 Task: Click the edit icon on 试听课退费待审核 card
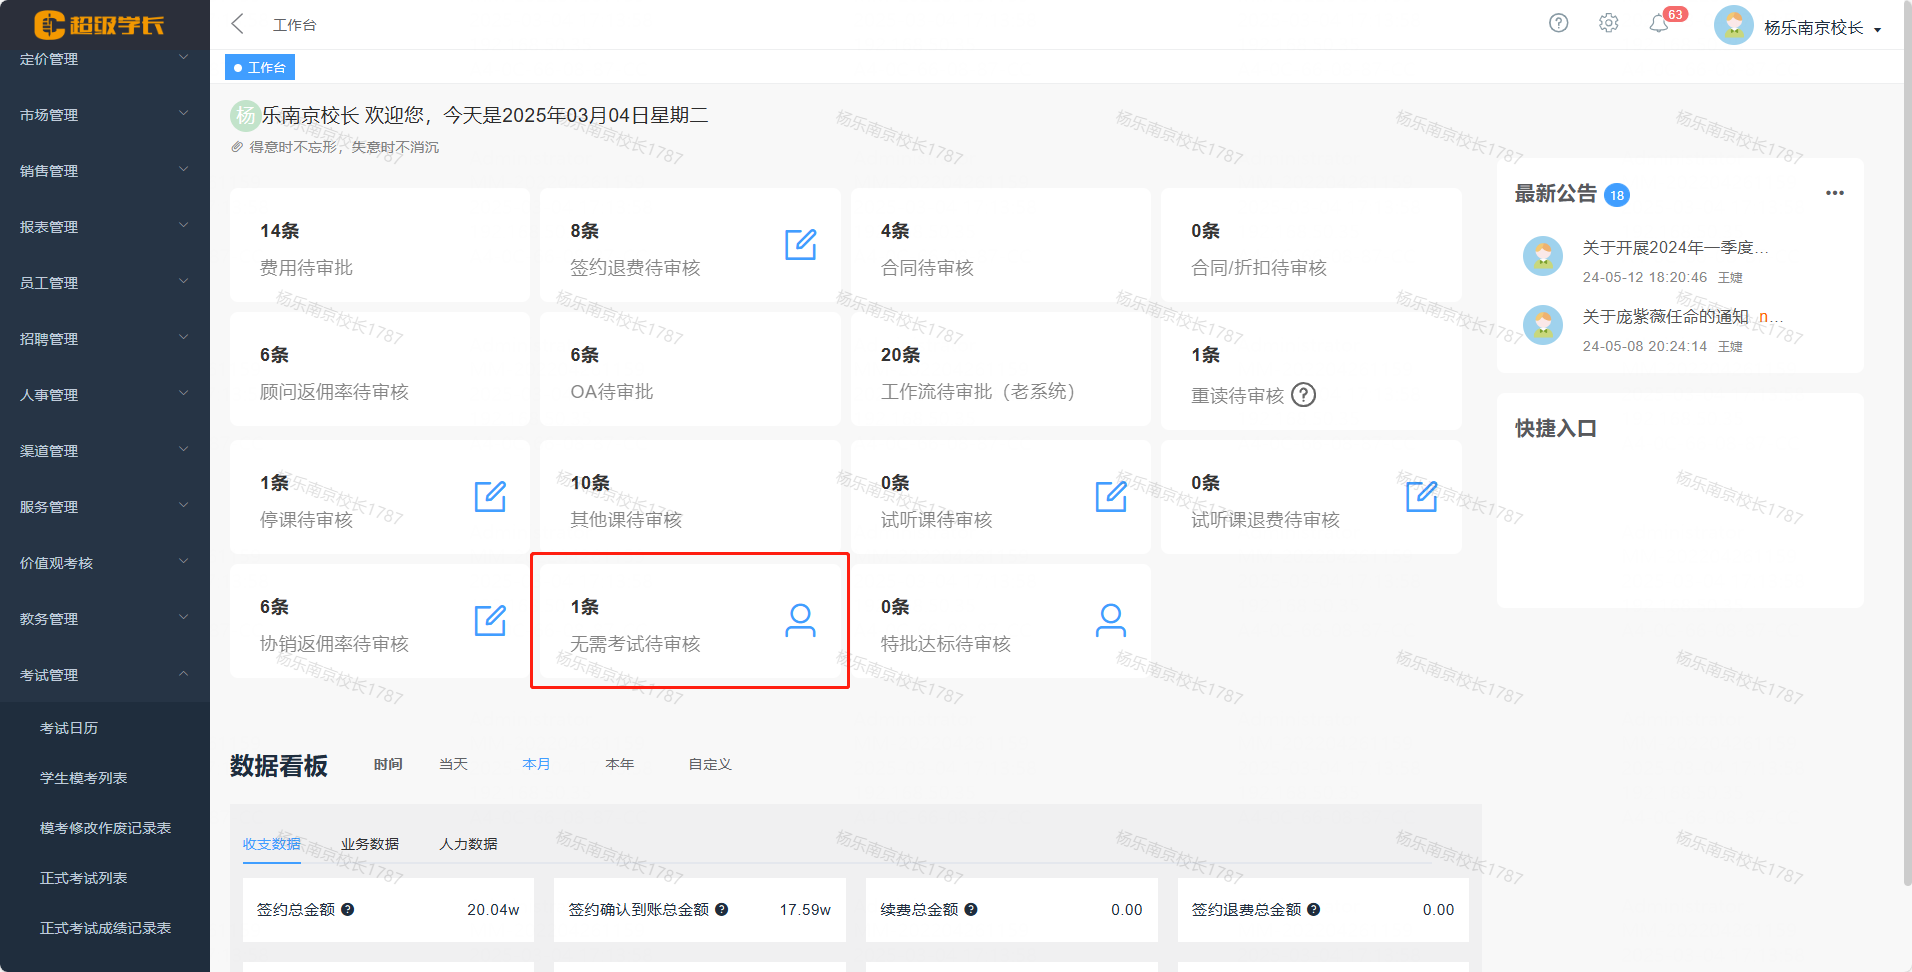tap(1423, 496)
